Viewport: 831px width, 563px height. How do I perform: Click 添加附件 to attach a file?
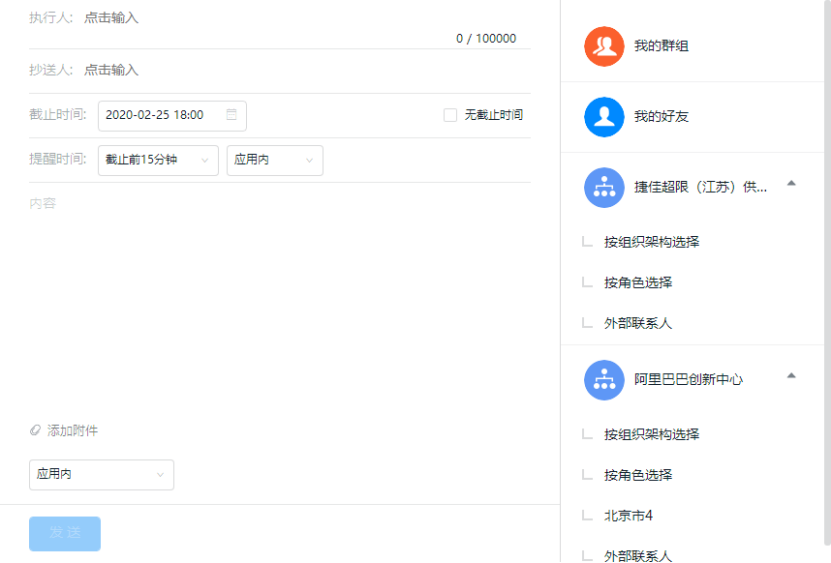click(x=72, y=430)
